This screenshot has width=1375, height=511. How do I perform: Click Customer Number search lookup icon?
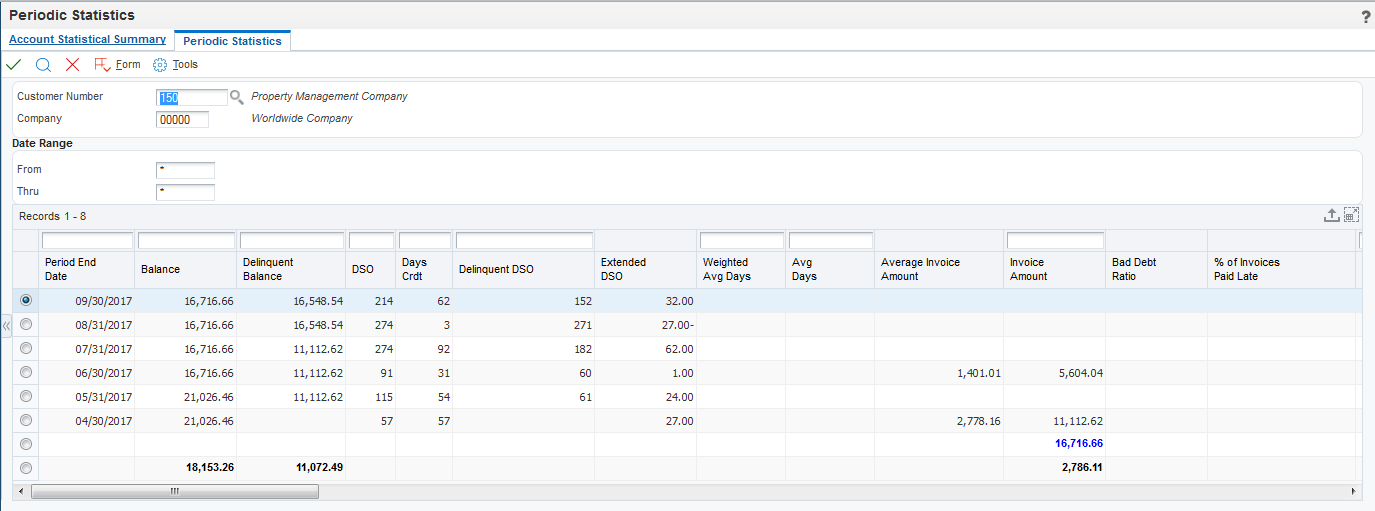point(237,97)
